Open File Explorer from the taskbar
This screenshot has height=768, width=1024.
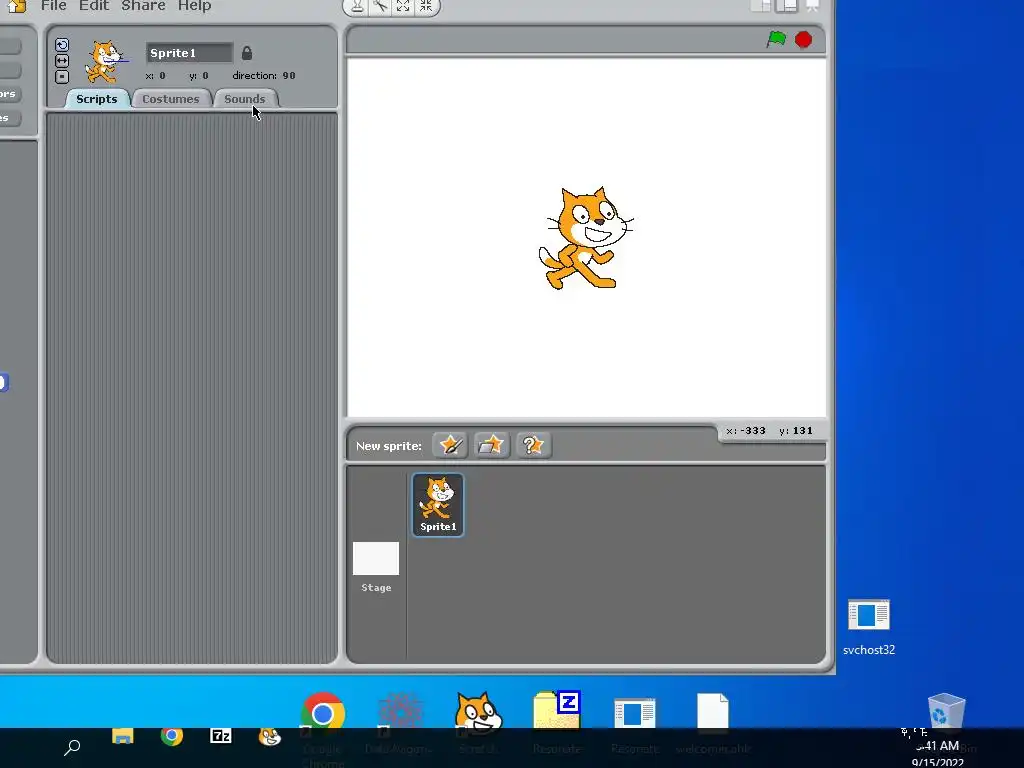(123, 737)
